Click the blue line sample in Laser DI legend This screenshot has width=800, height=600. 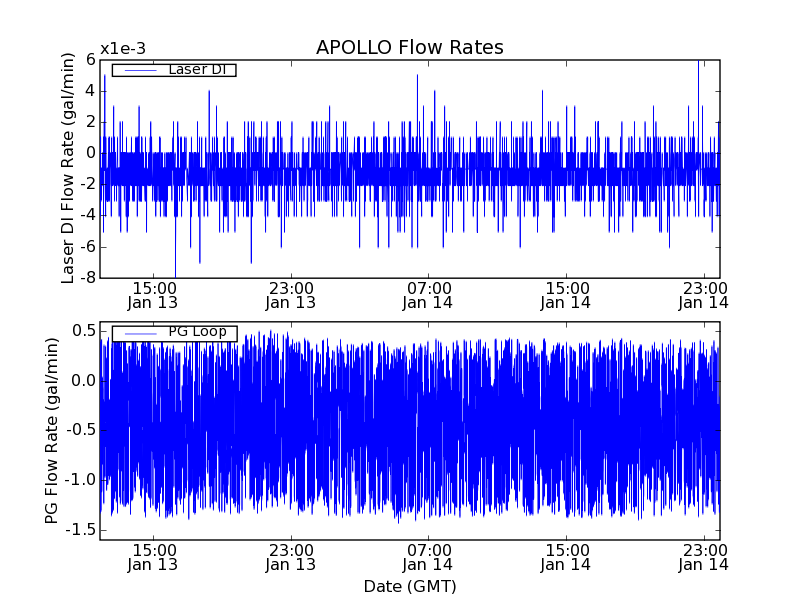(138, 70)
